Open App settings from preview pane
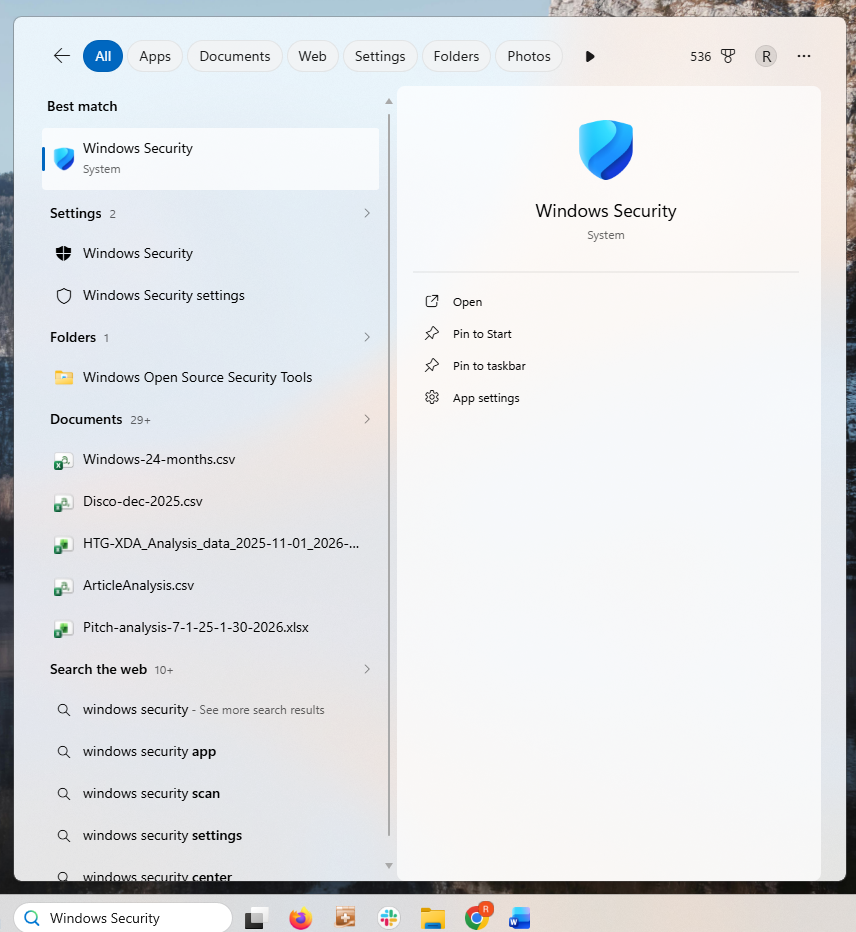 pyautogui.click(x=486, y=398)
